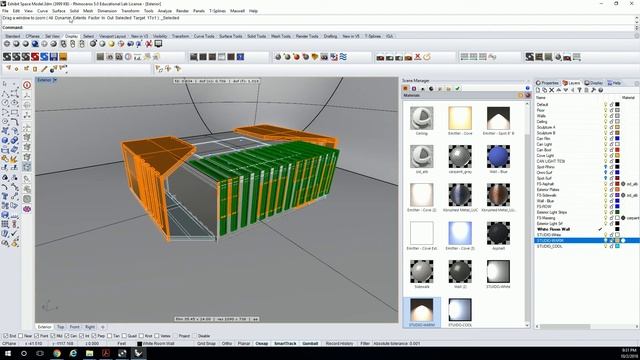Click Record History in status bar
The height and width of the screenshot is (360, 640).
[x=340, y=344]
